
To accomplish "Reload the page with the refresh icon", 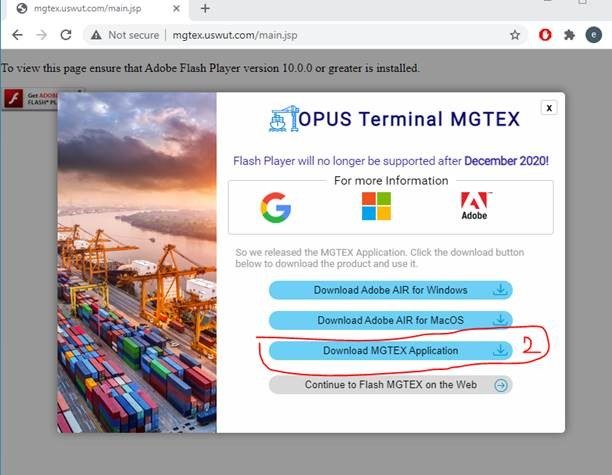I will (66, 35).
